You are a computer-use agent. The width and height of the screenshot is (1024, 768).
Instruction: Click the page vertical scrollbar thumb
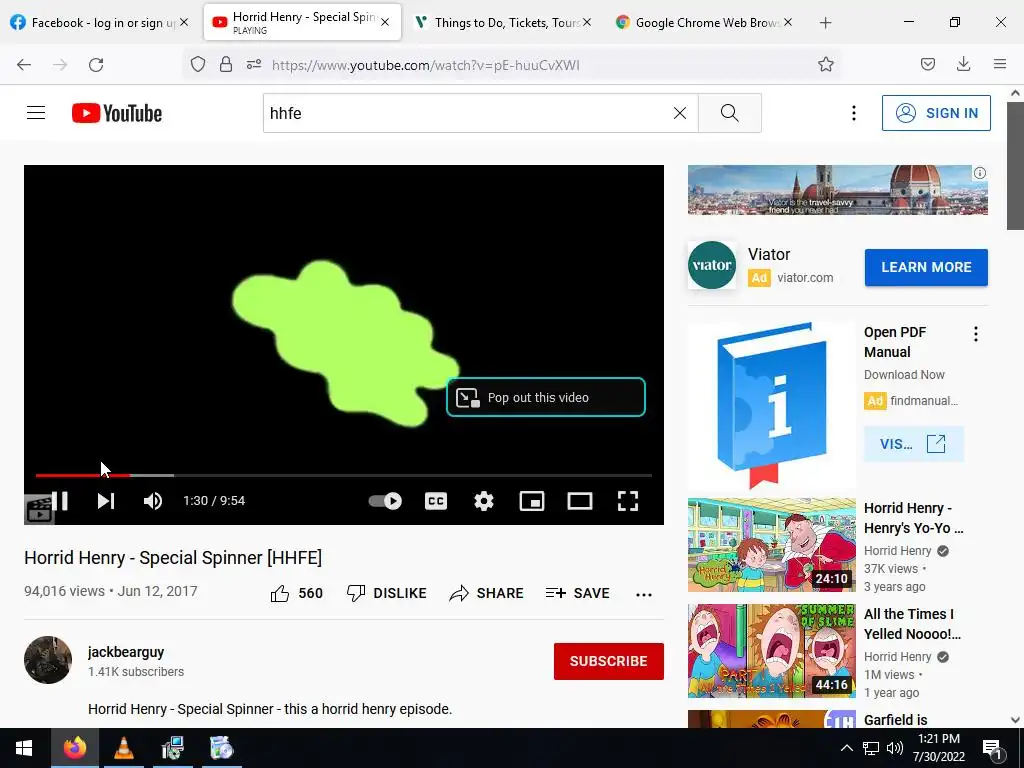click(1015, 165)
